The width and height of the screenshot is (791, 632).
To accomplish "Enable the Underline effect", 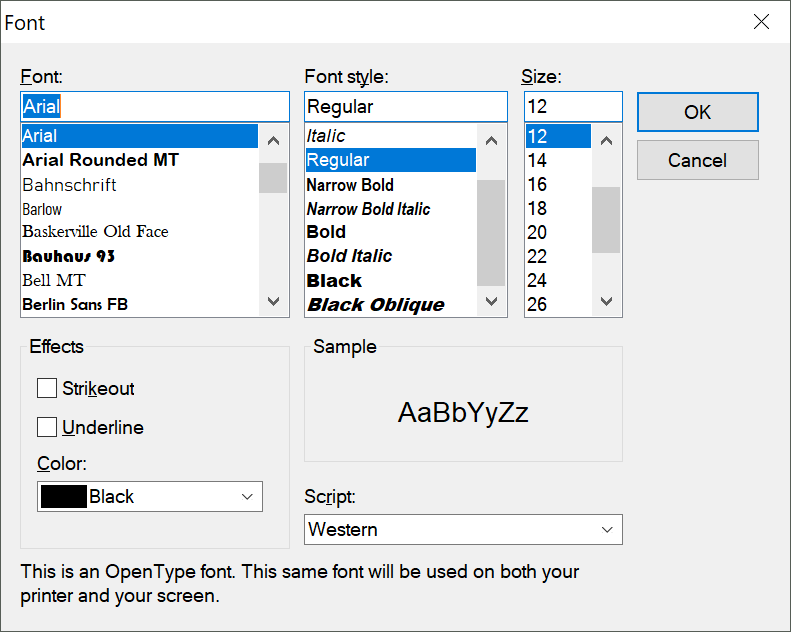I will [47, 428].
